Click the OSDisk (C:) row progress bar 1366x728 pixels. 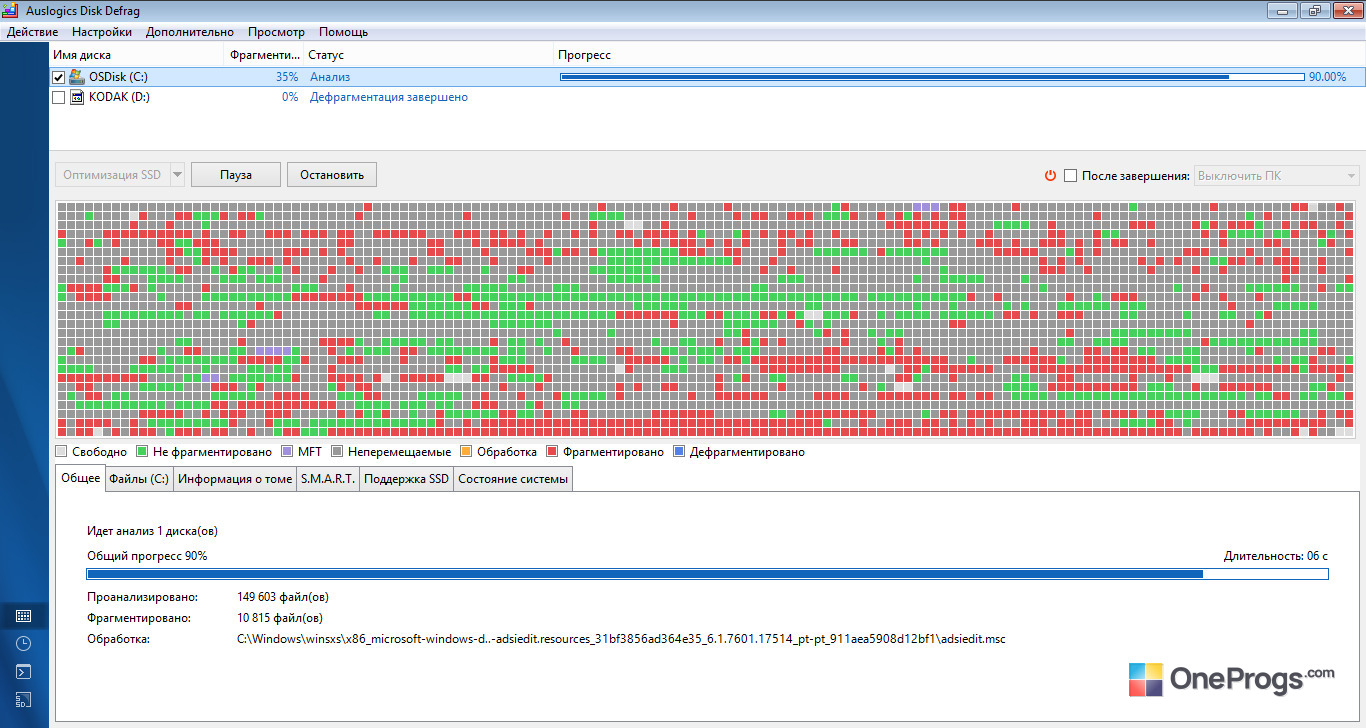tap(932, 77)
